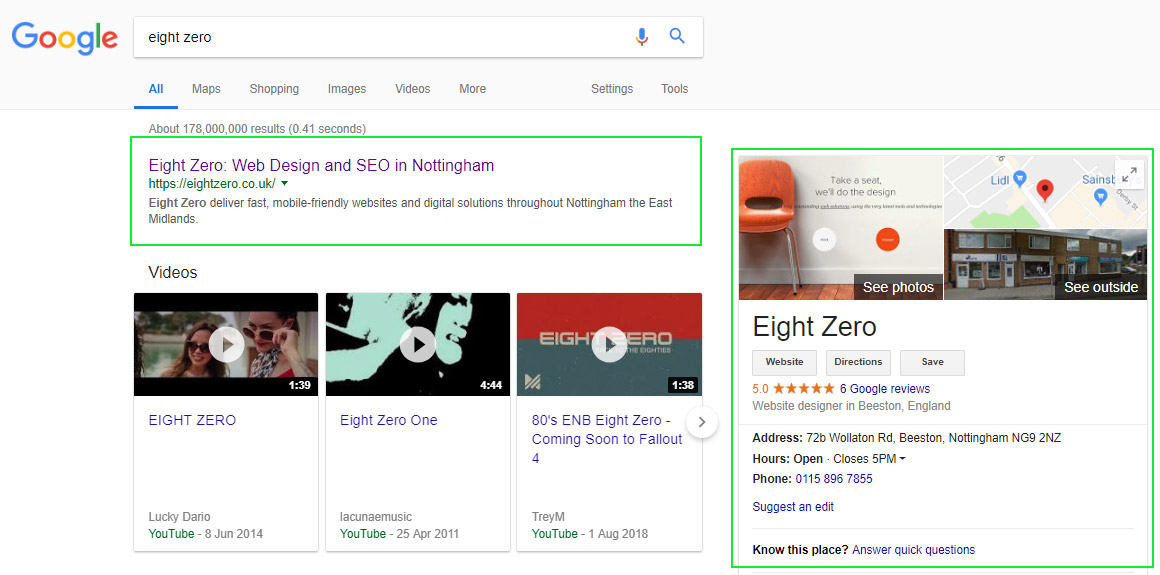Image resolution: width=1160 pixels, height=575 pixels.
Task: Open the EIGHT ZERO video title link
Action: 192,420
